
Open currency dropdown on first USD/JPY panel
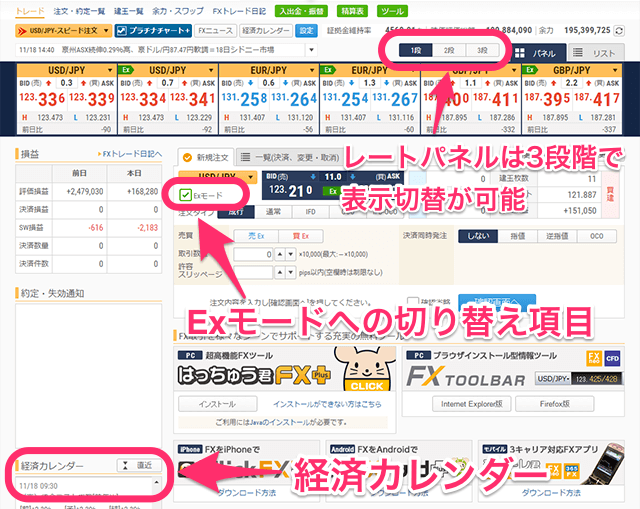click(x=110, y=70)
